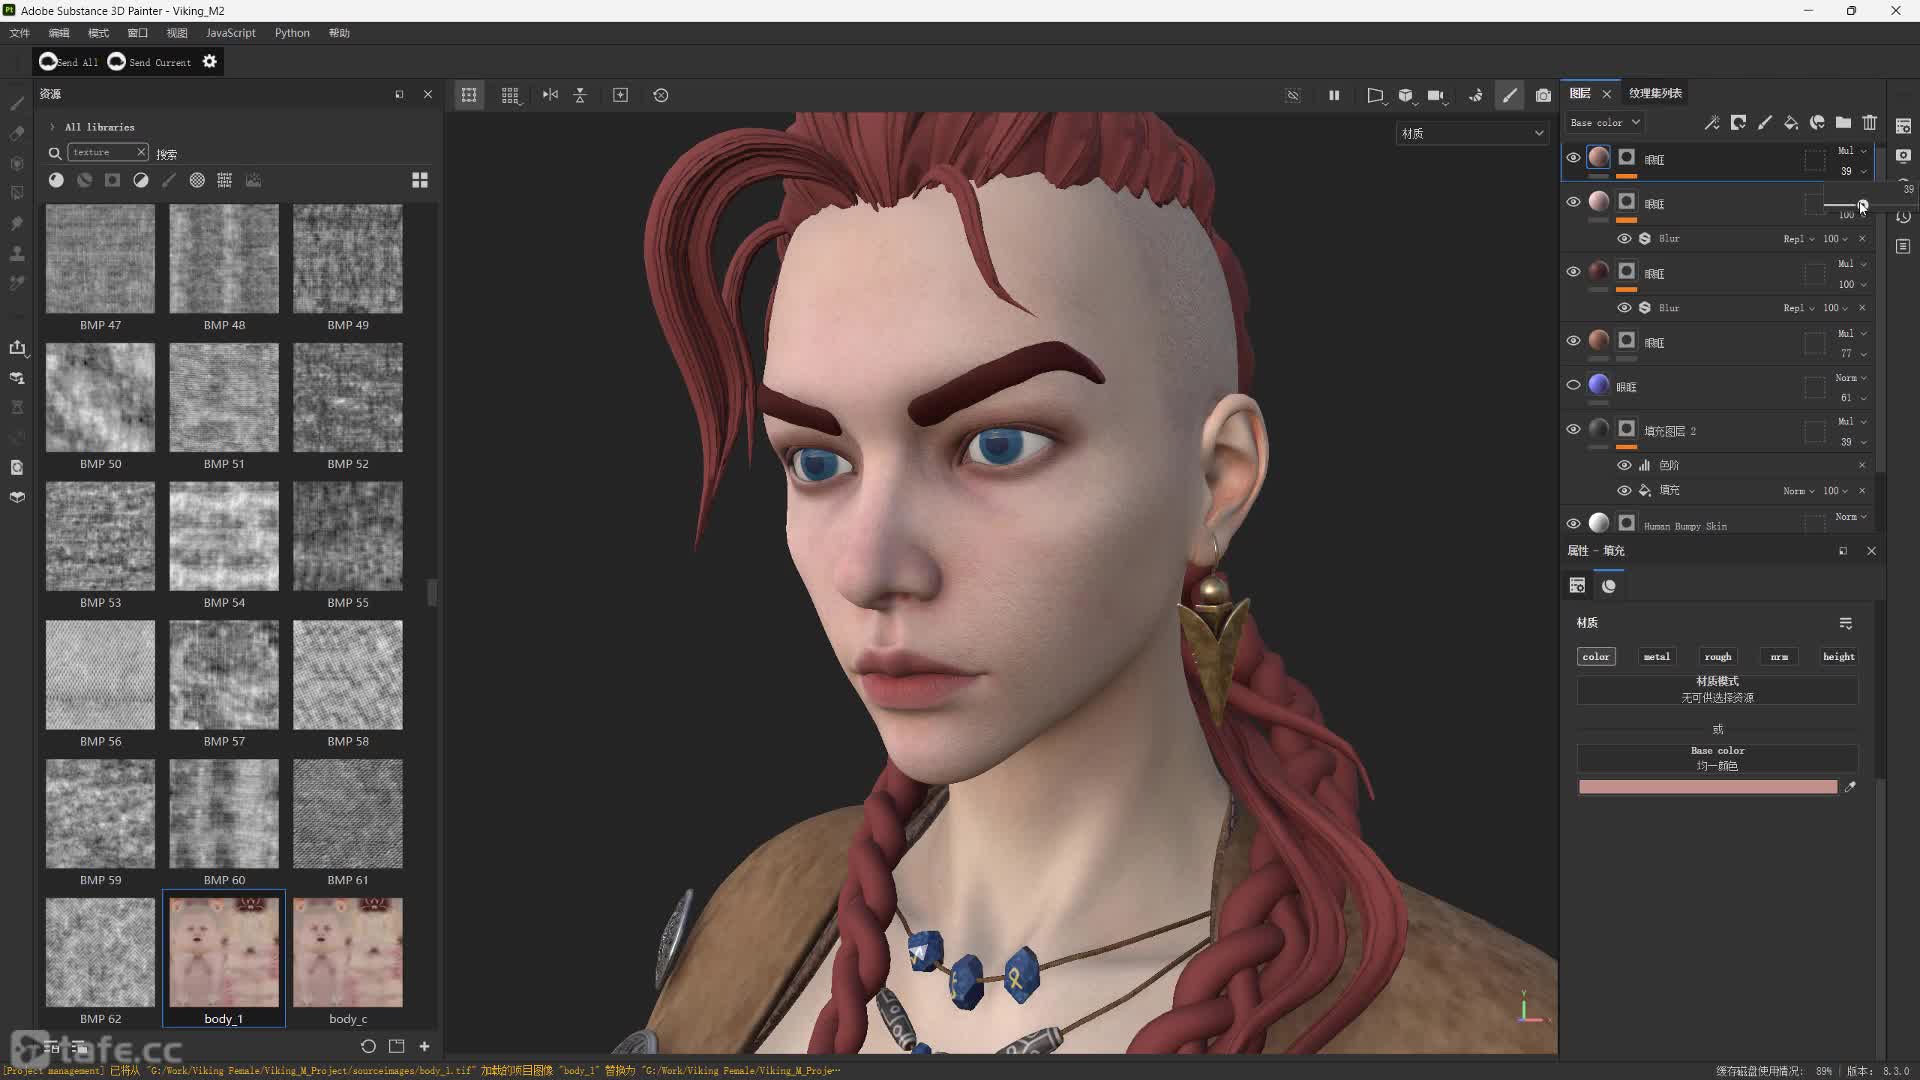Switch to the 纹理集列表 tab

point(1655,93)
